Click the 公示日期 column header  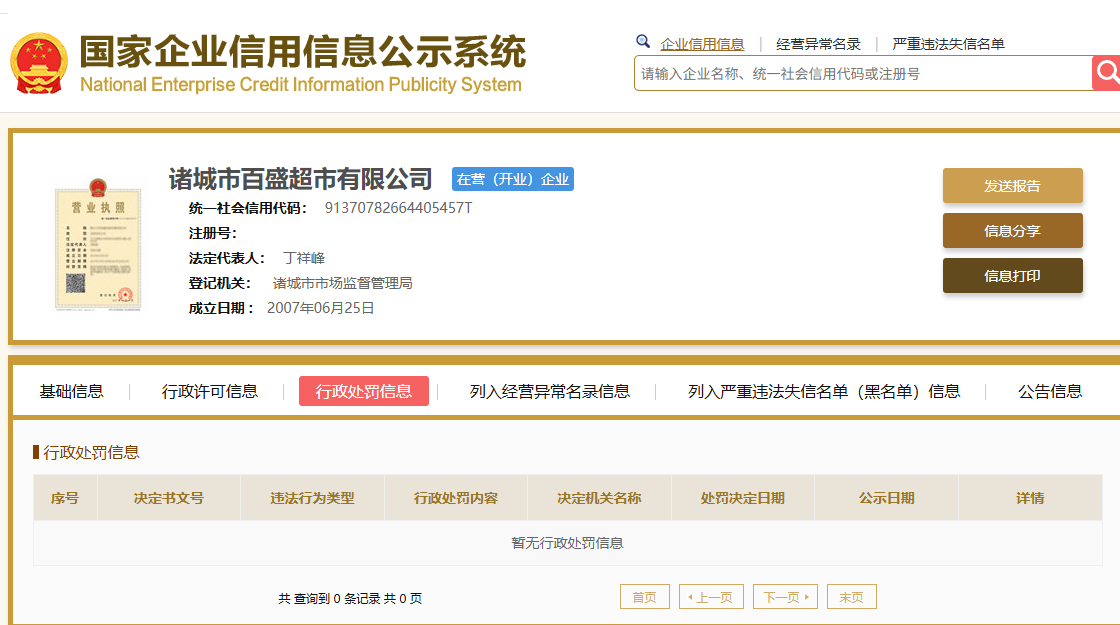click(x=886, y=498)
